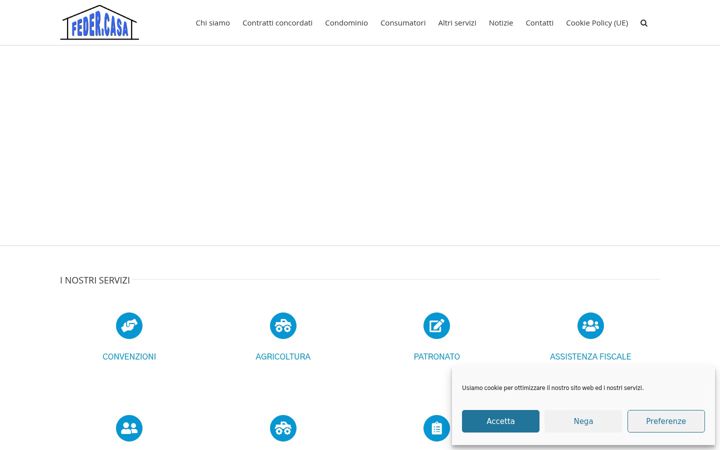Screen dimensions: 720x450
Task: Click the 'Usiamo cookie per ottimizzare' notice text
Action: pyautogui.click(x=553, y=388)
